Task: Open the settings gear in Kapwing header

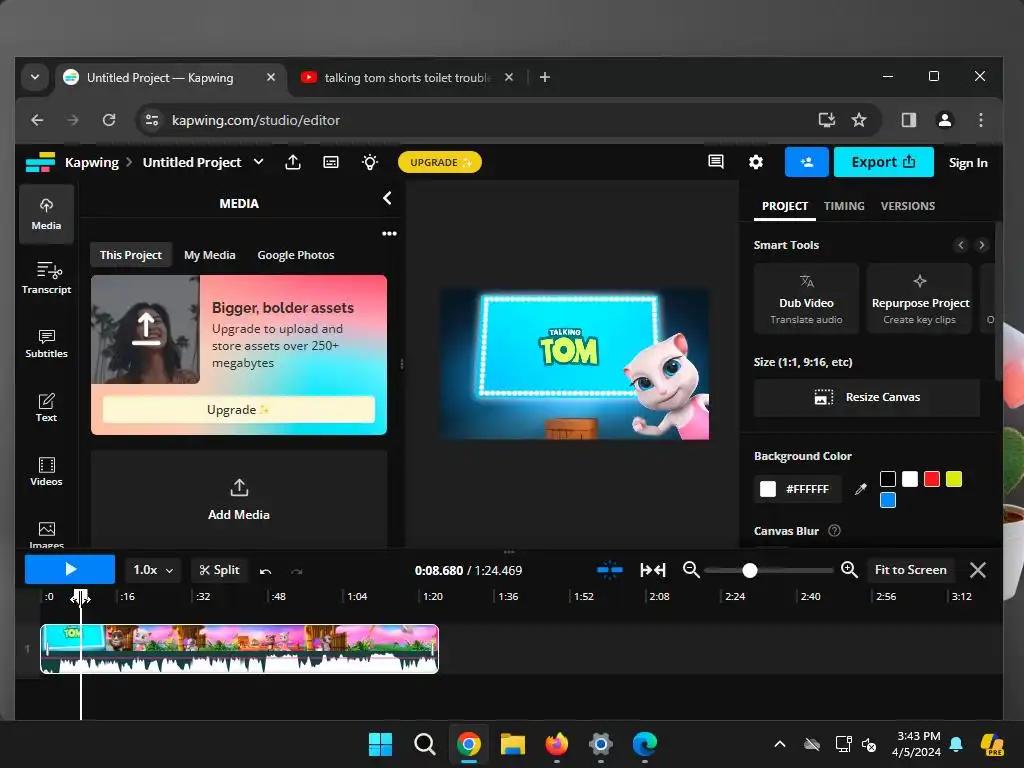Action: point(756,162)
